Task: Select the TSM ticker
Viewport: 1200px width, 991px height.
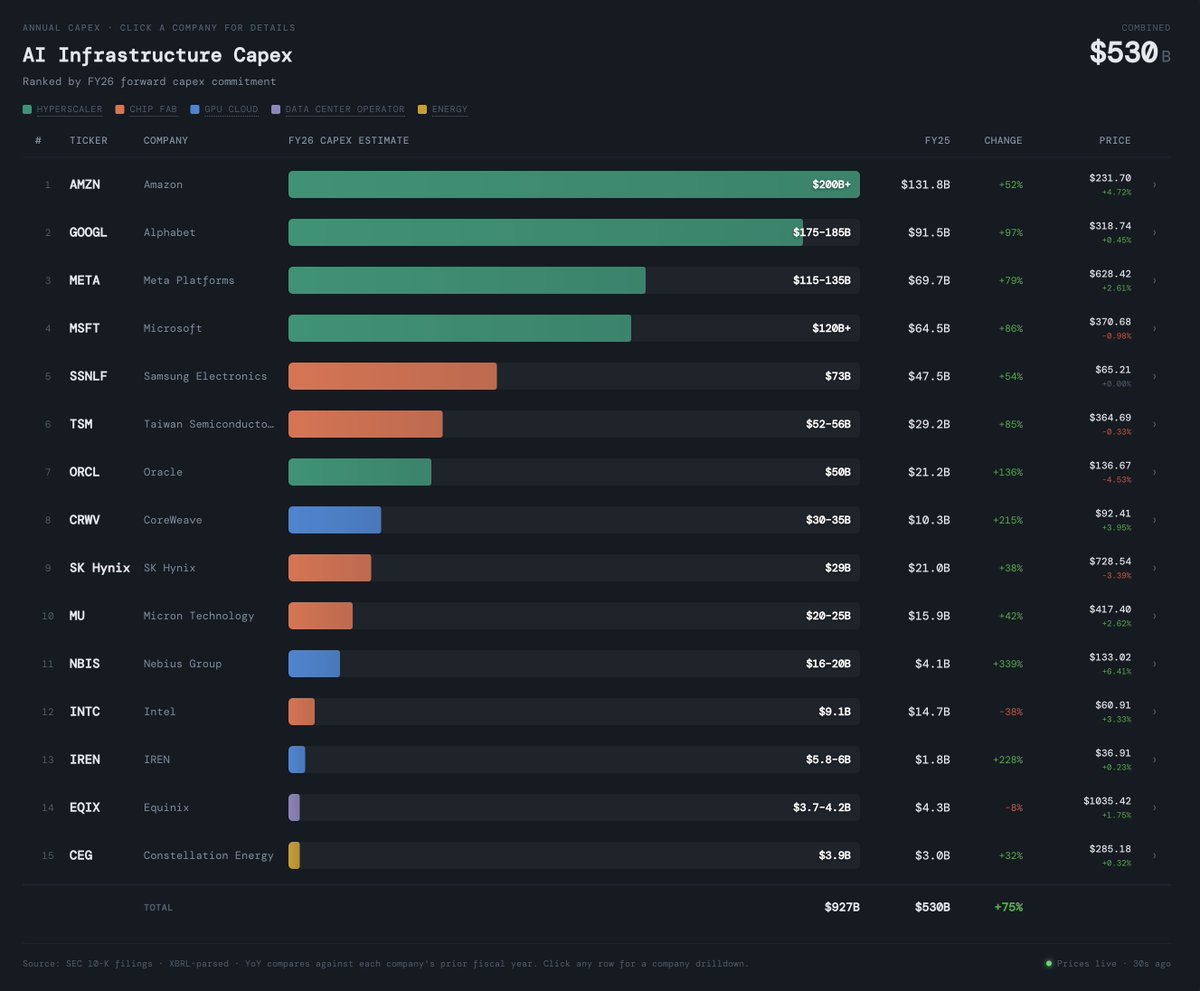Action: pyautogui.click(x=81, y=424)
